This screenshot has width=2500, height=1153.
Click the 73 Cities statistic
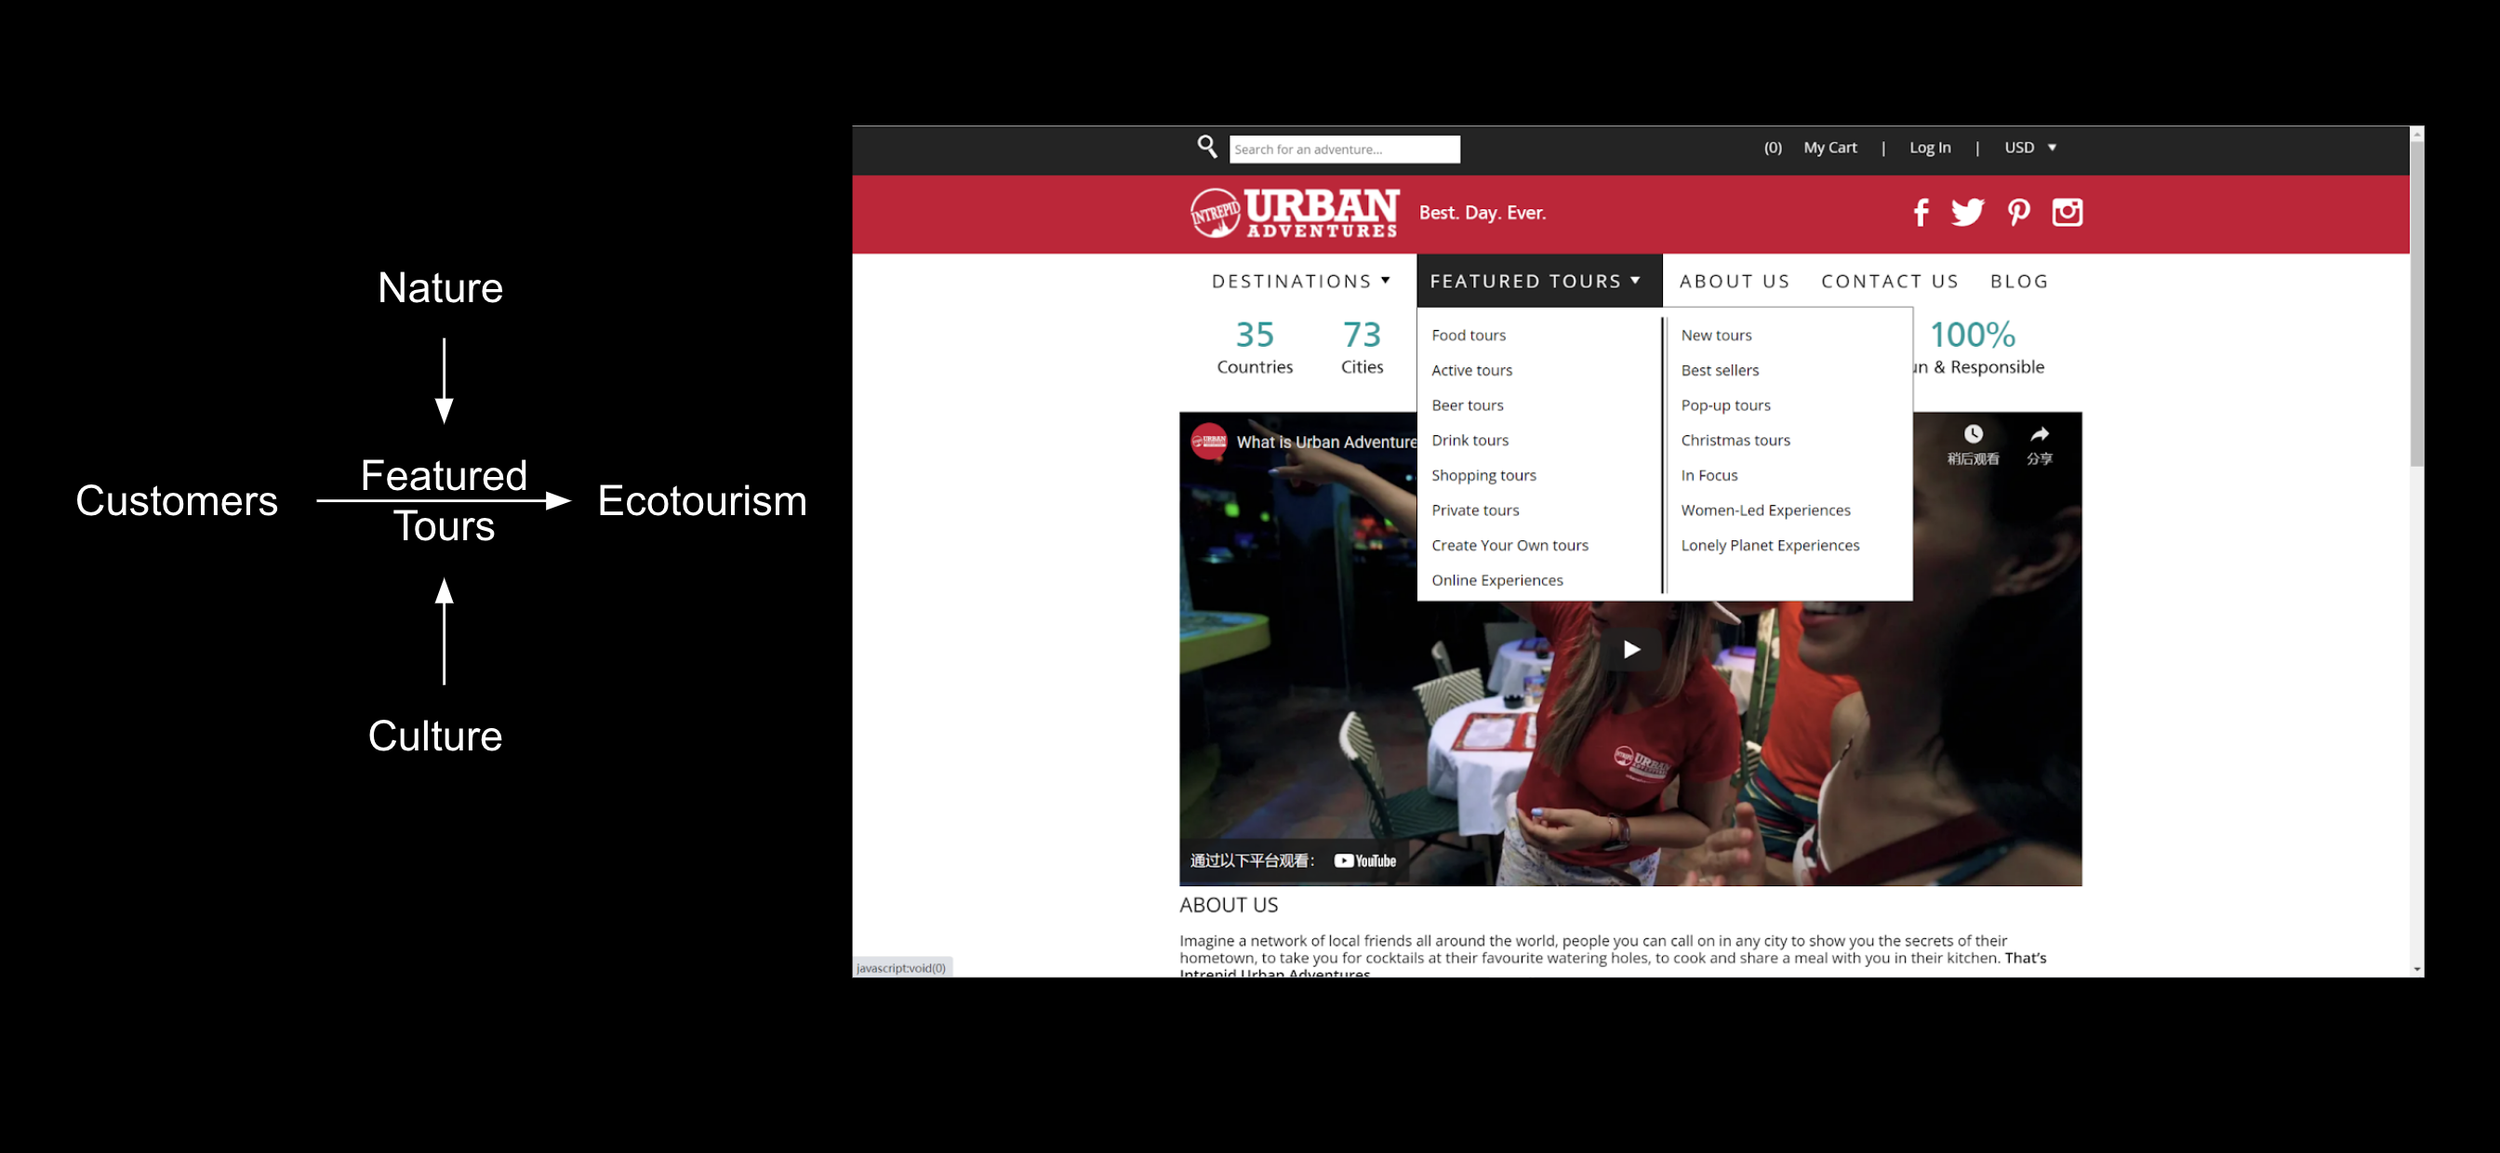[x=1362, y=347]
